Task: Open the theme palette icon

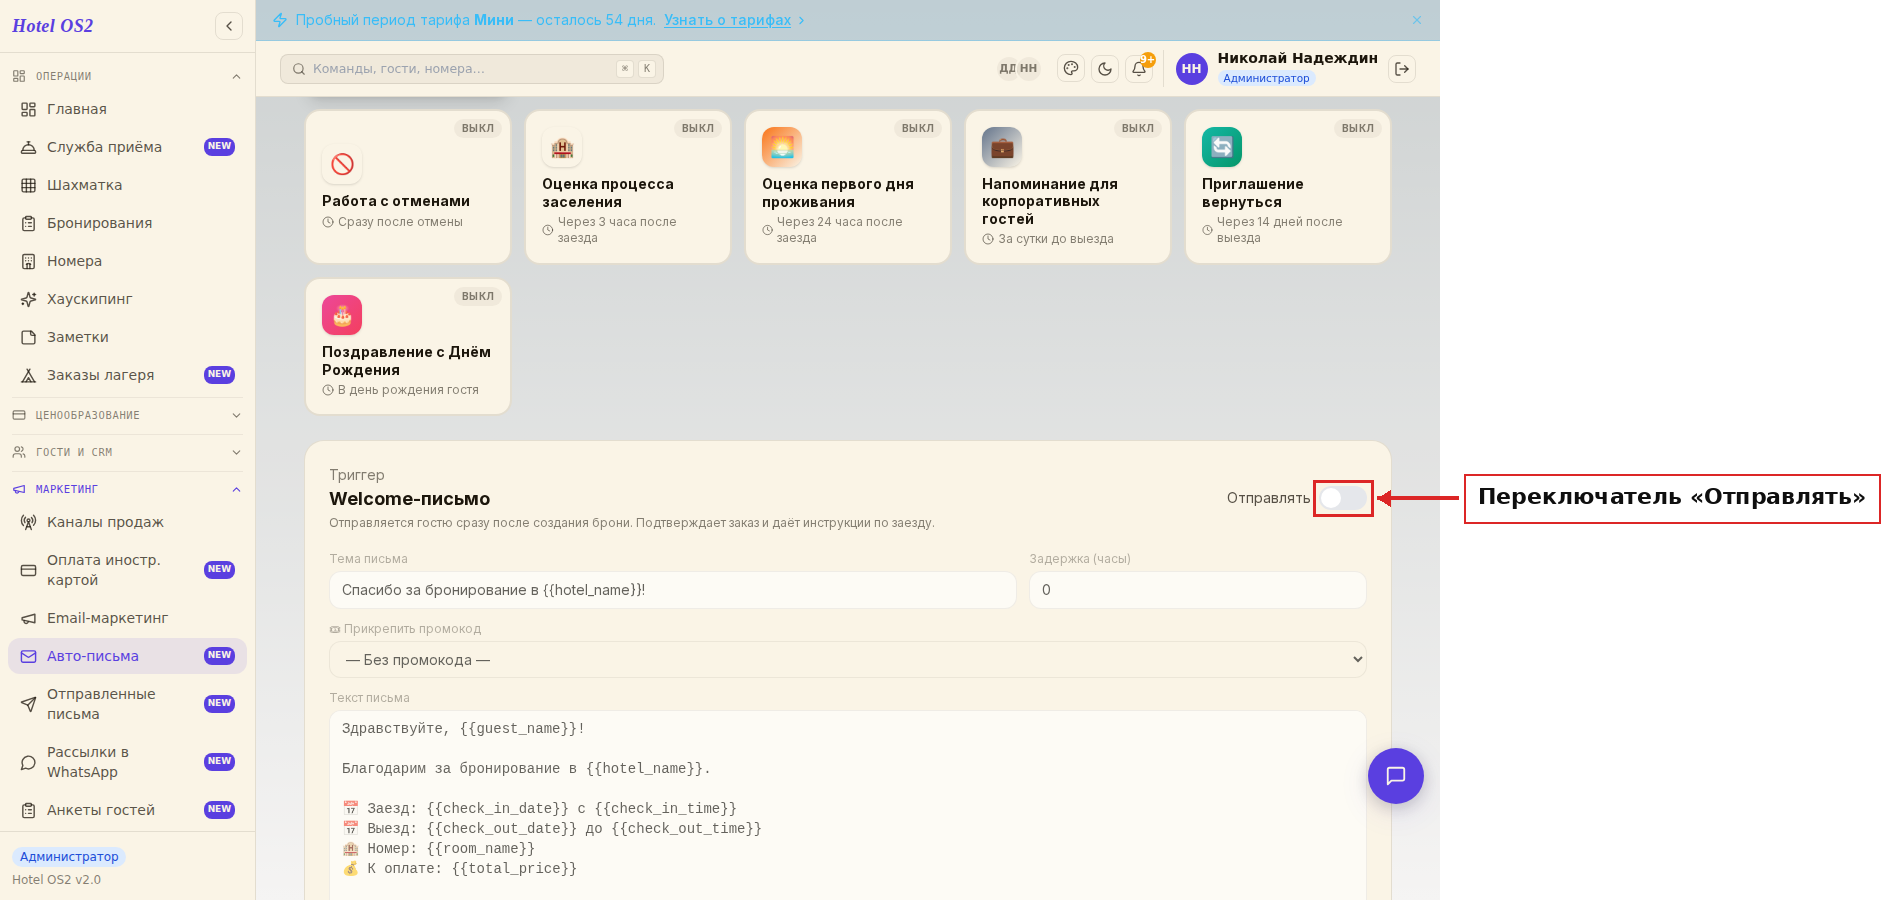Action: (x=1071, y=69)
